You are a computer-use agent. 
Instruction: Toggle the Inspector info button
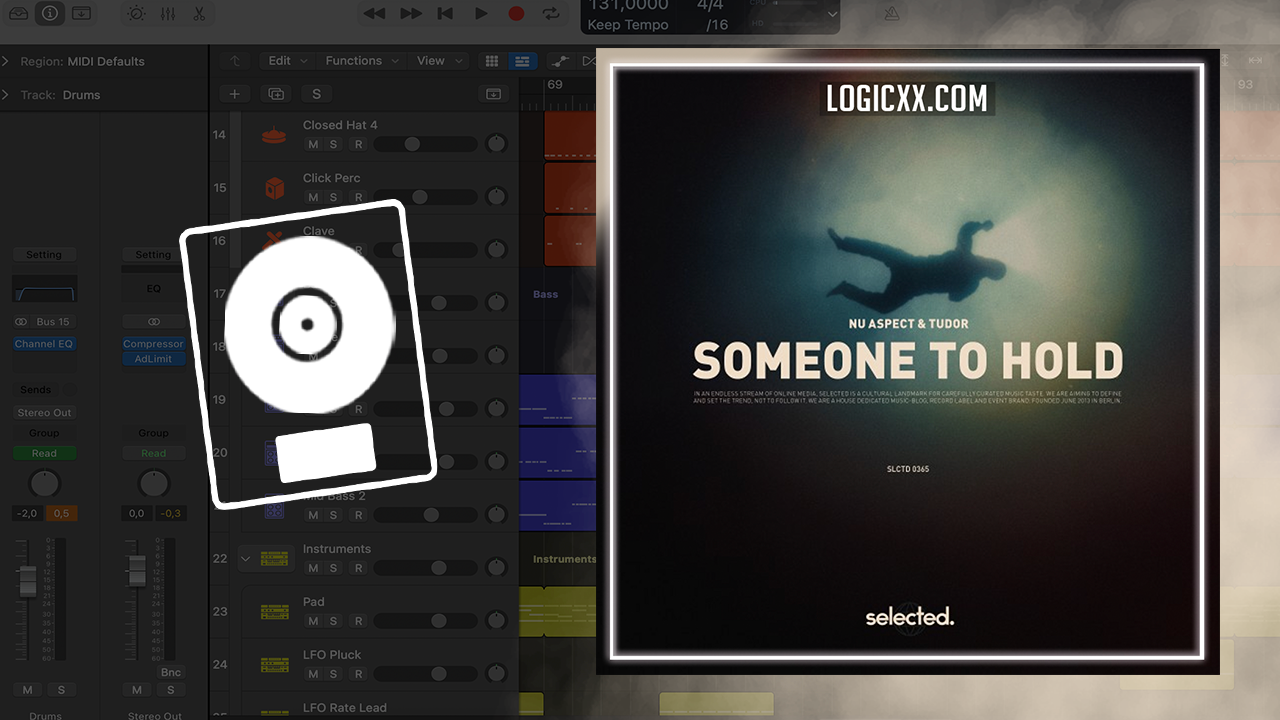click(x=50, y=13)
